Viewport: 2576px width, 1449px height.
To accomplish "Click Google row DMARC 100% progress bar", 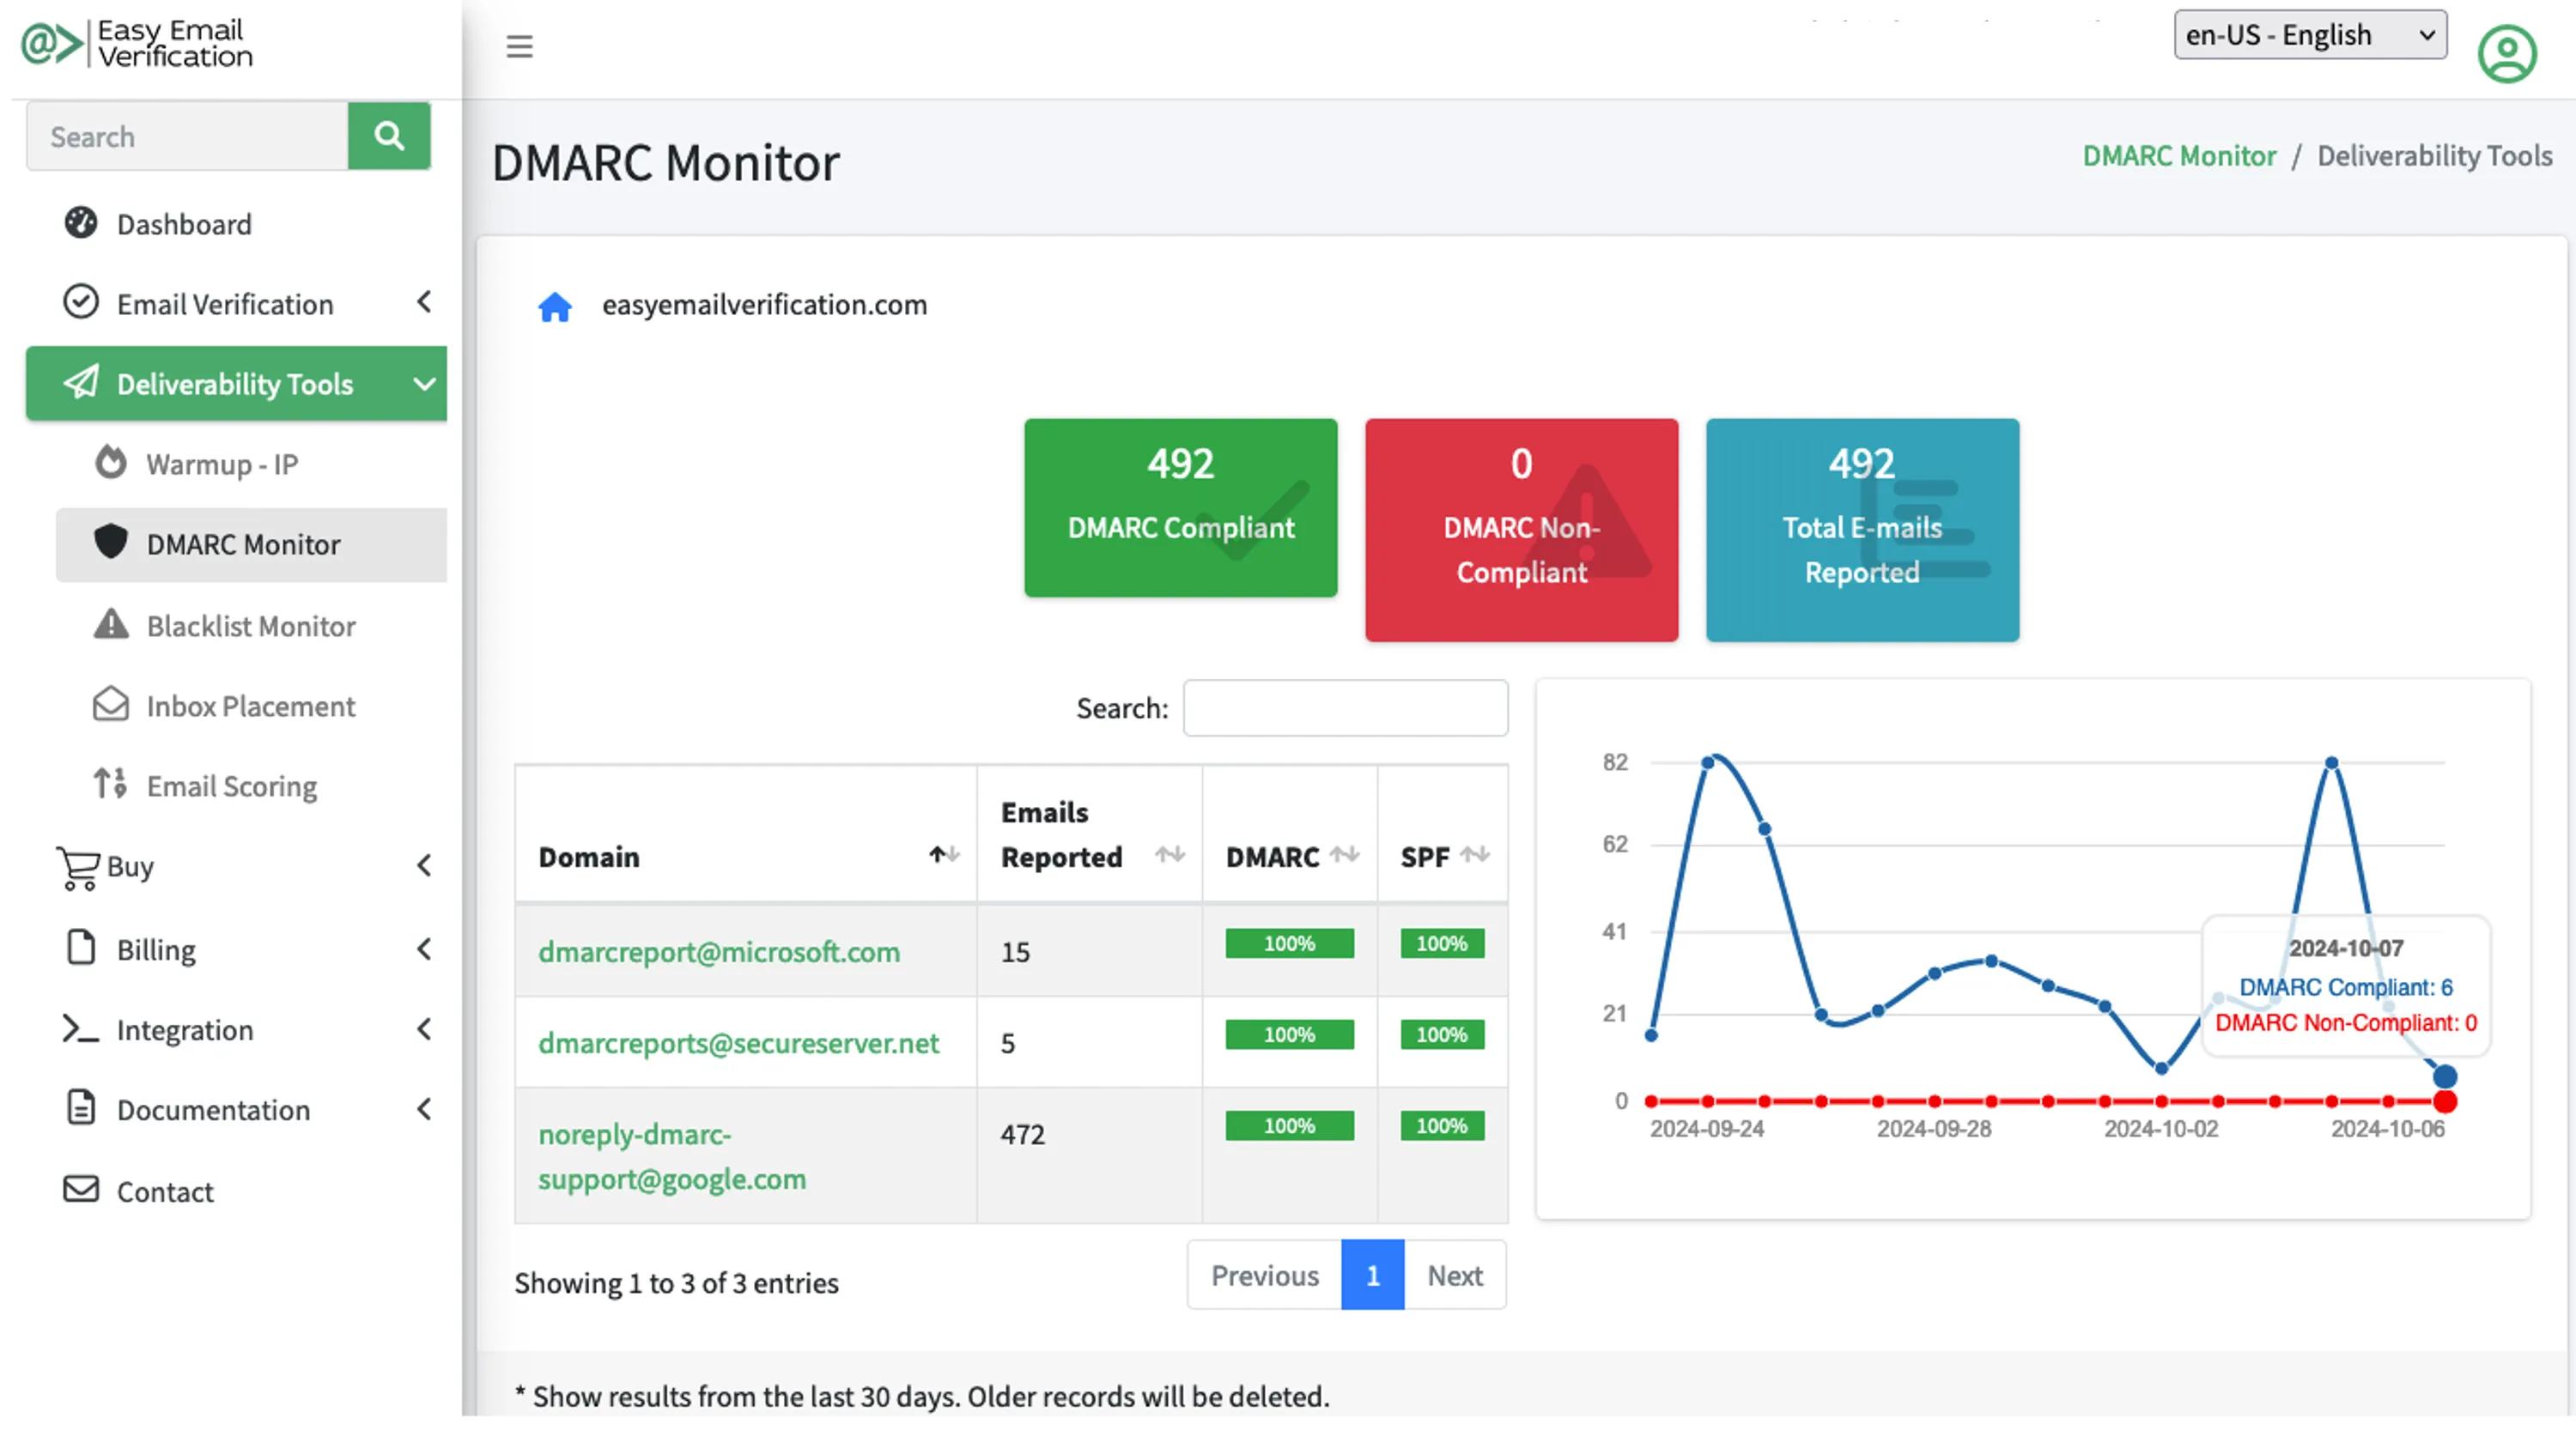I will 1290,1126.
